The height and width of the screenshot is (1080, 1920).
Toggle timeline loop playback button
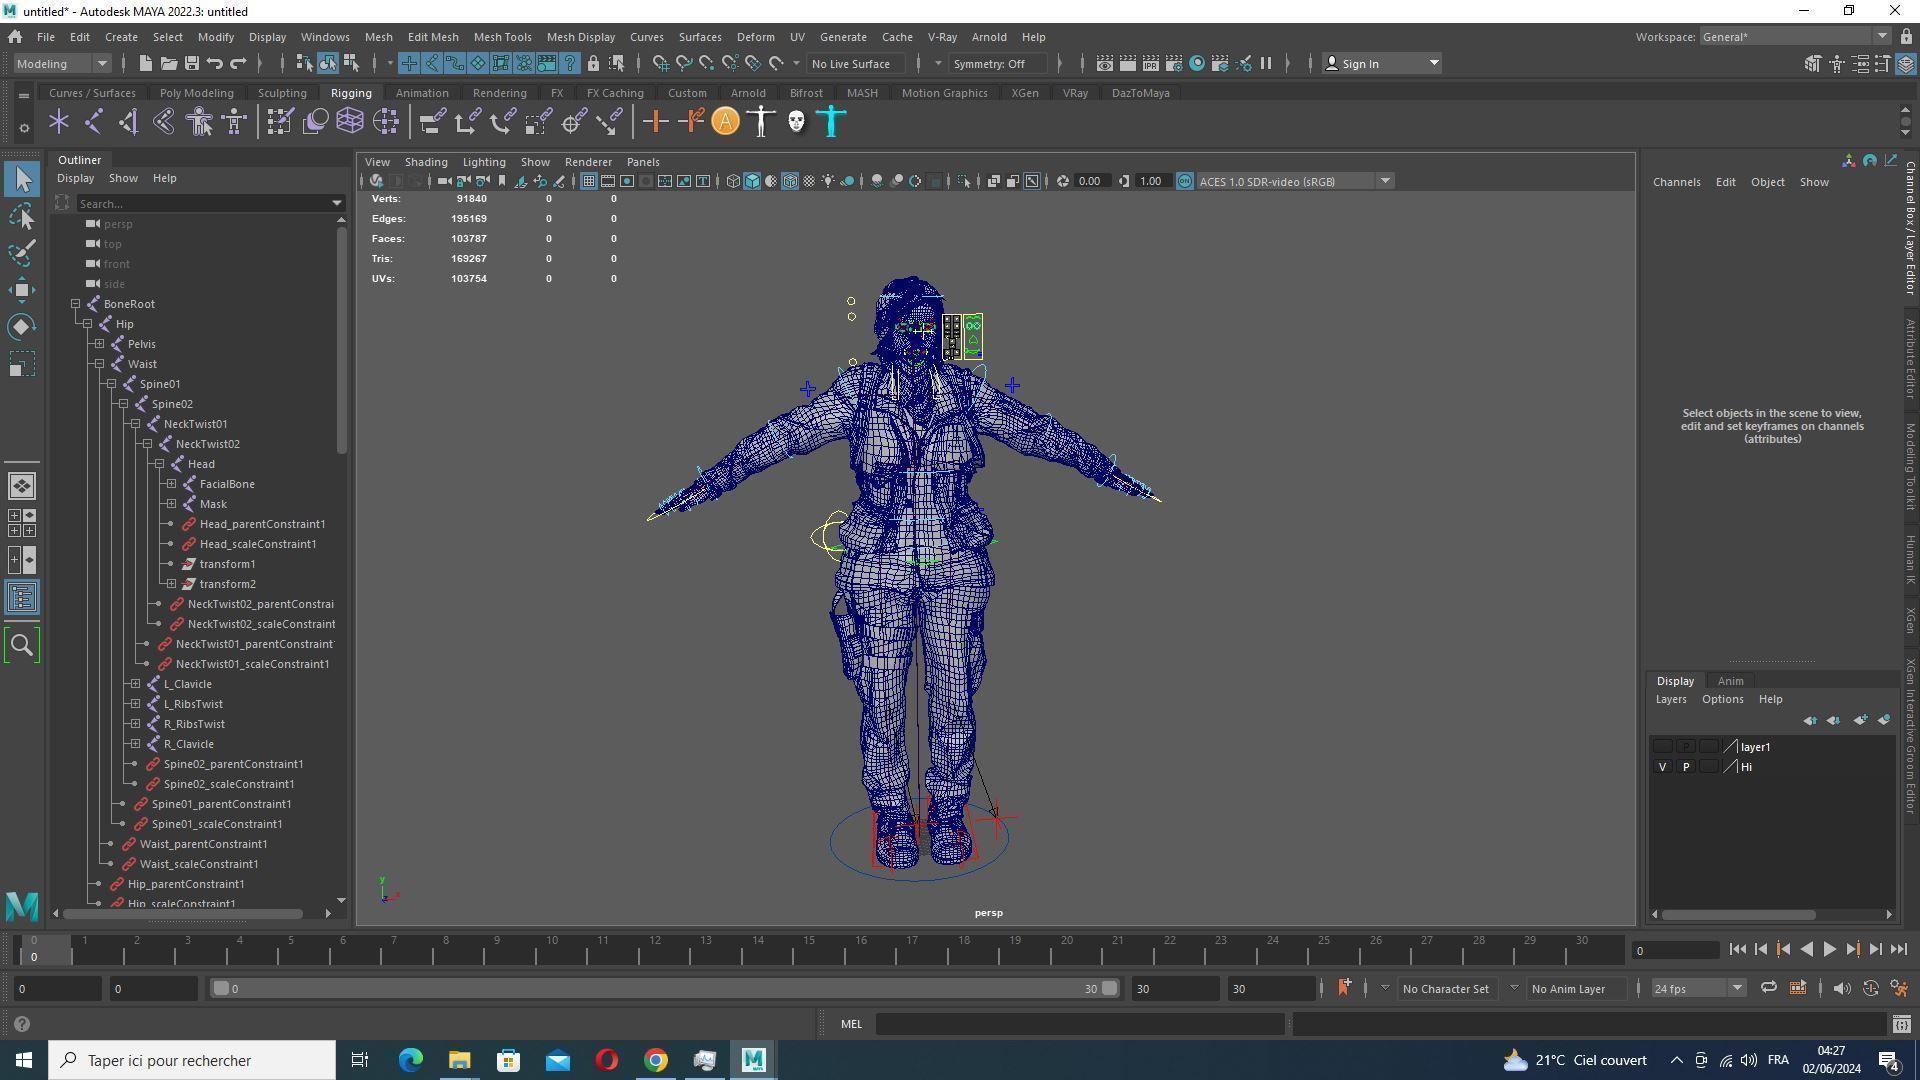(x=1768, y=988)
